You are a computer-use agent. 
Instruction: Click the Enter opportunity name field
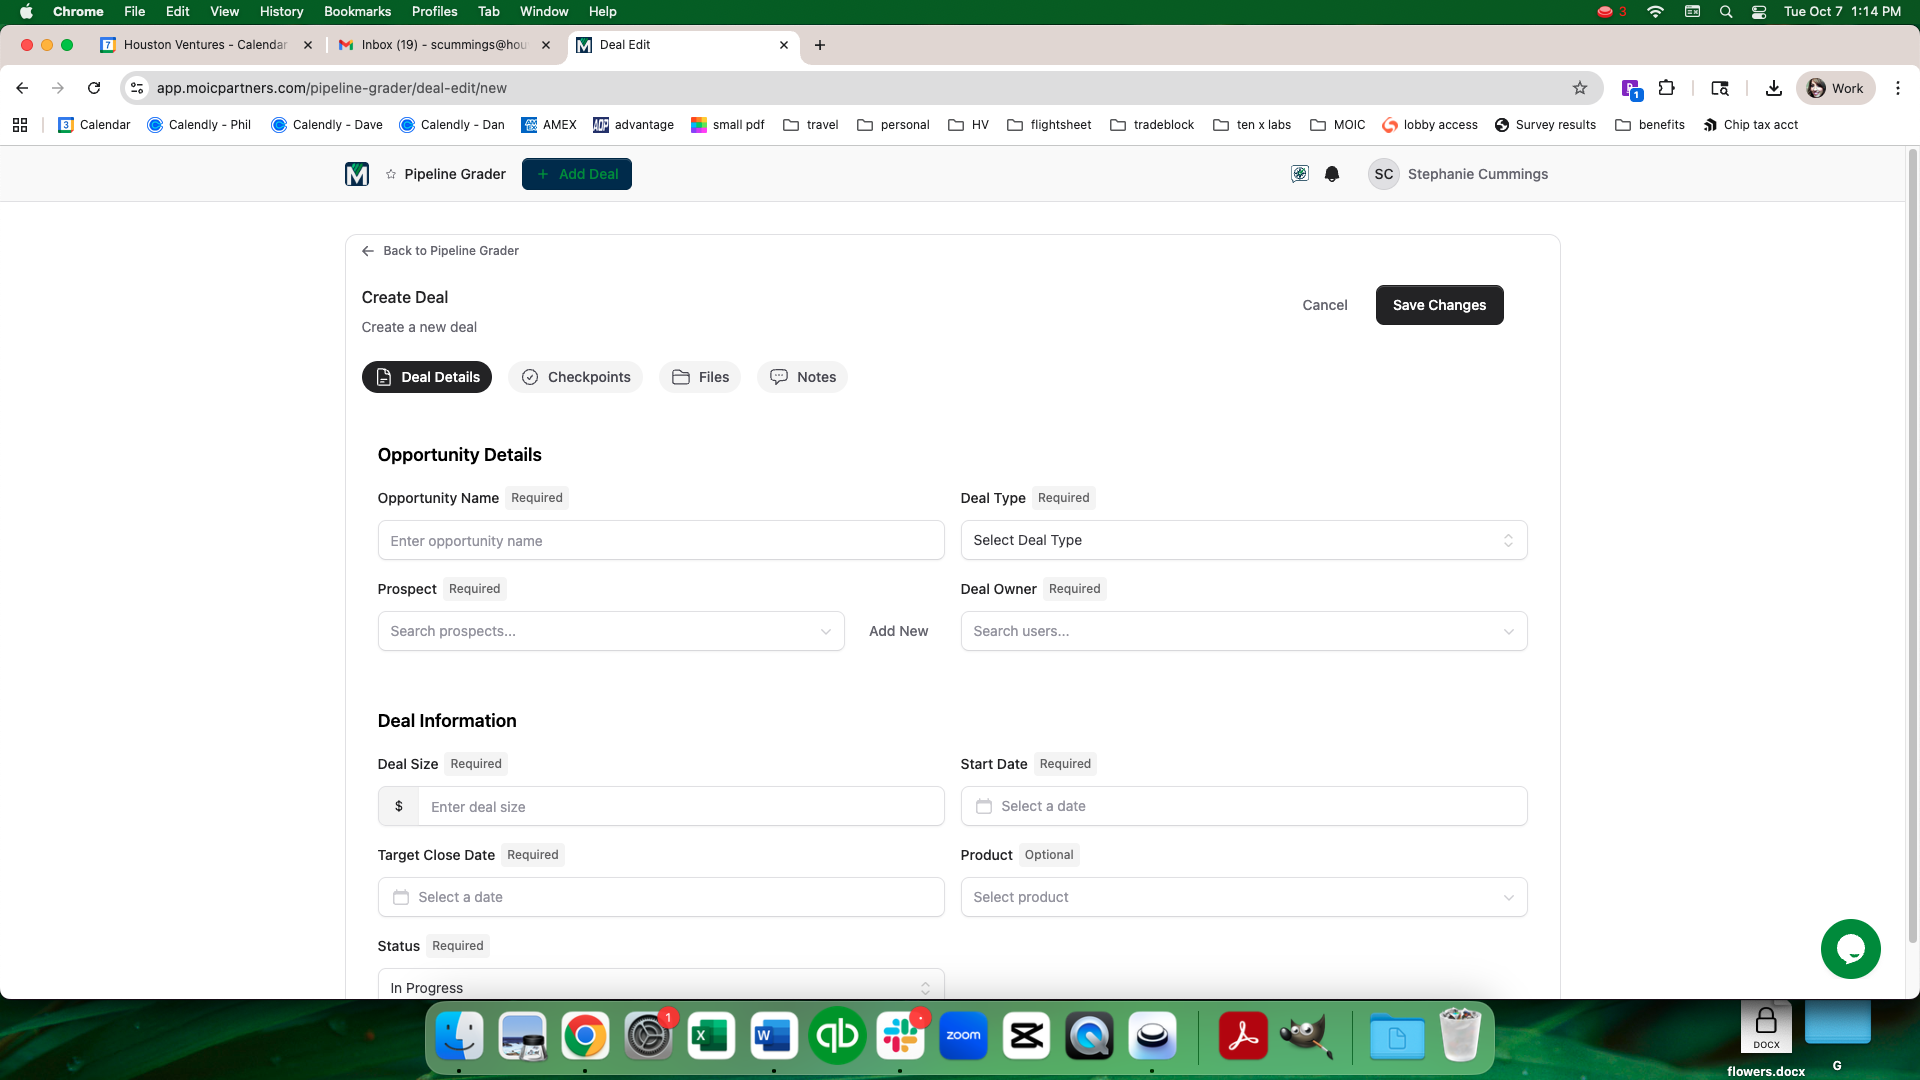coord(660,541)
